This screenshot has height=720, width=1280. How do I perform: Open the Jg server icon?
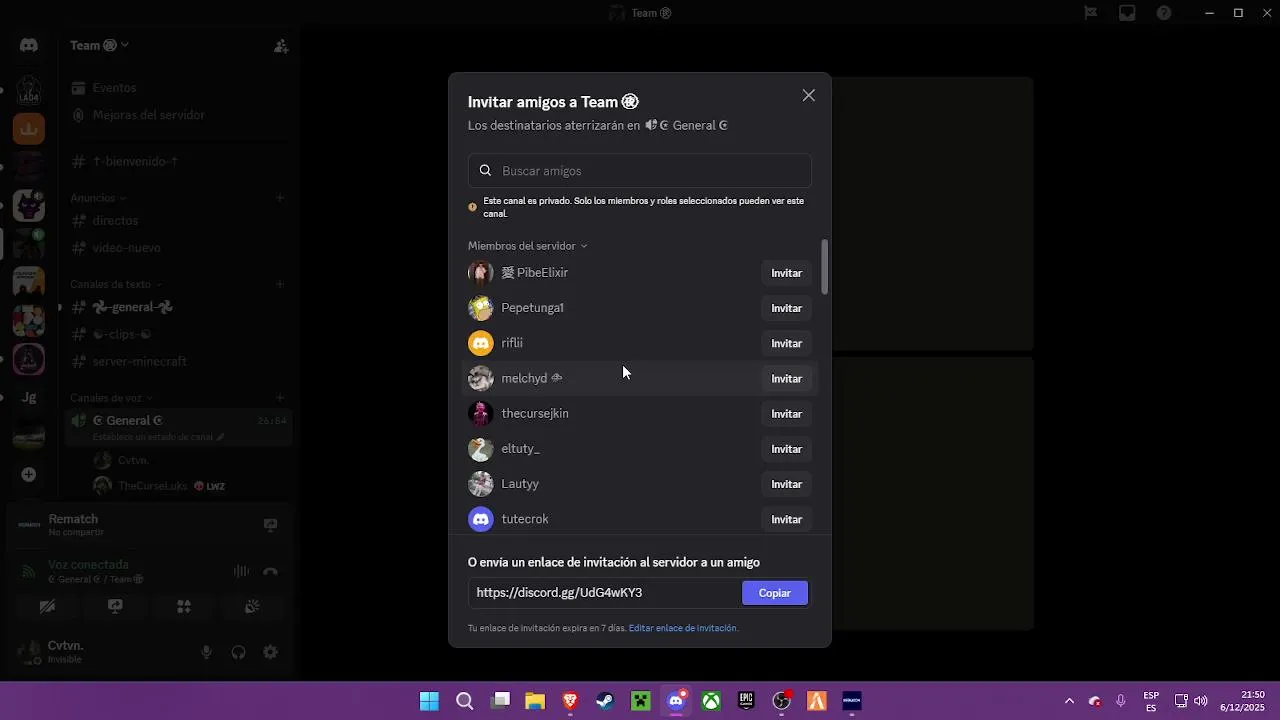tap(29, 397)
